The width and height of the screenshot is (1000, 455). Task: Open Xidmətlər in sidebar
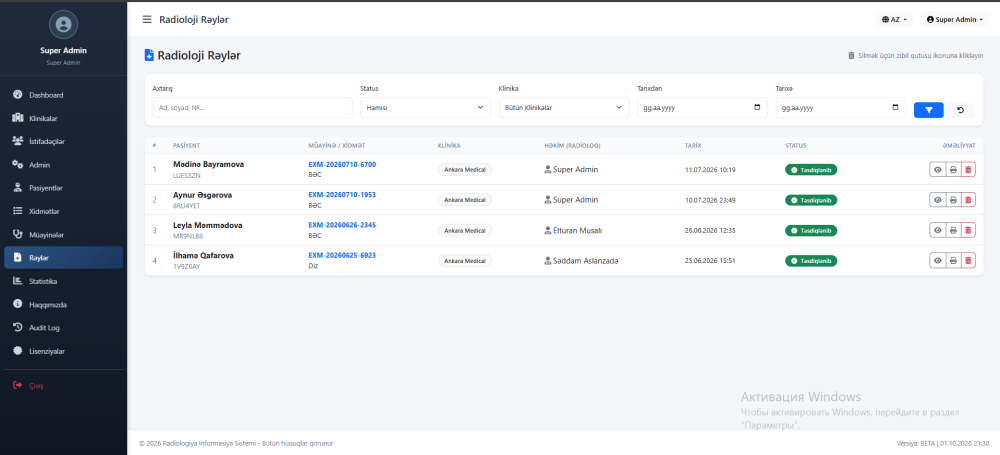63,211
